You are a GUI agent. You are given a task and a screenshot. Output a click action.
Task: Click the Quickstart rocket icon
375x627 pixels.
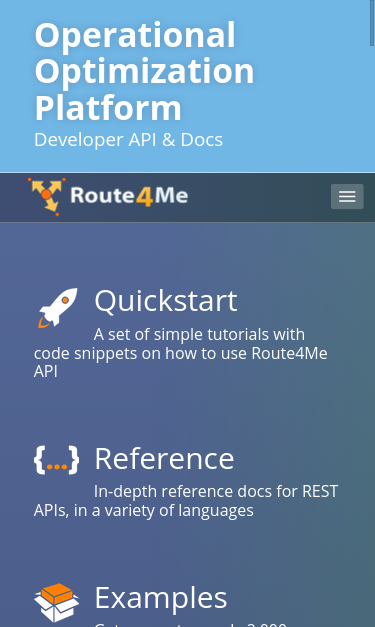[x=58, y=308]
